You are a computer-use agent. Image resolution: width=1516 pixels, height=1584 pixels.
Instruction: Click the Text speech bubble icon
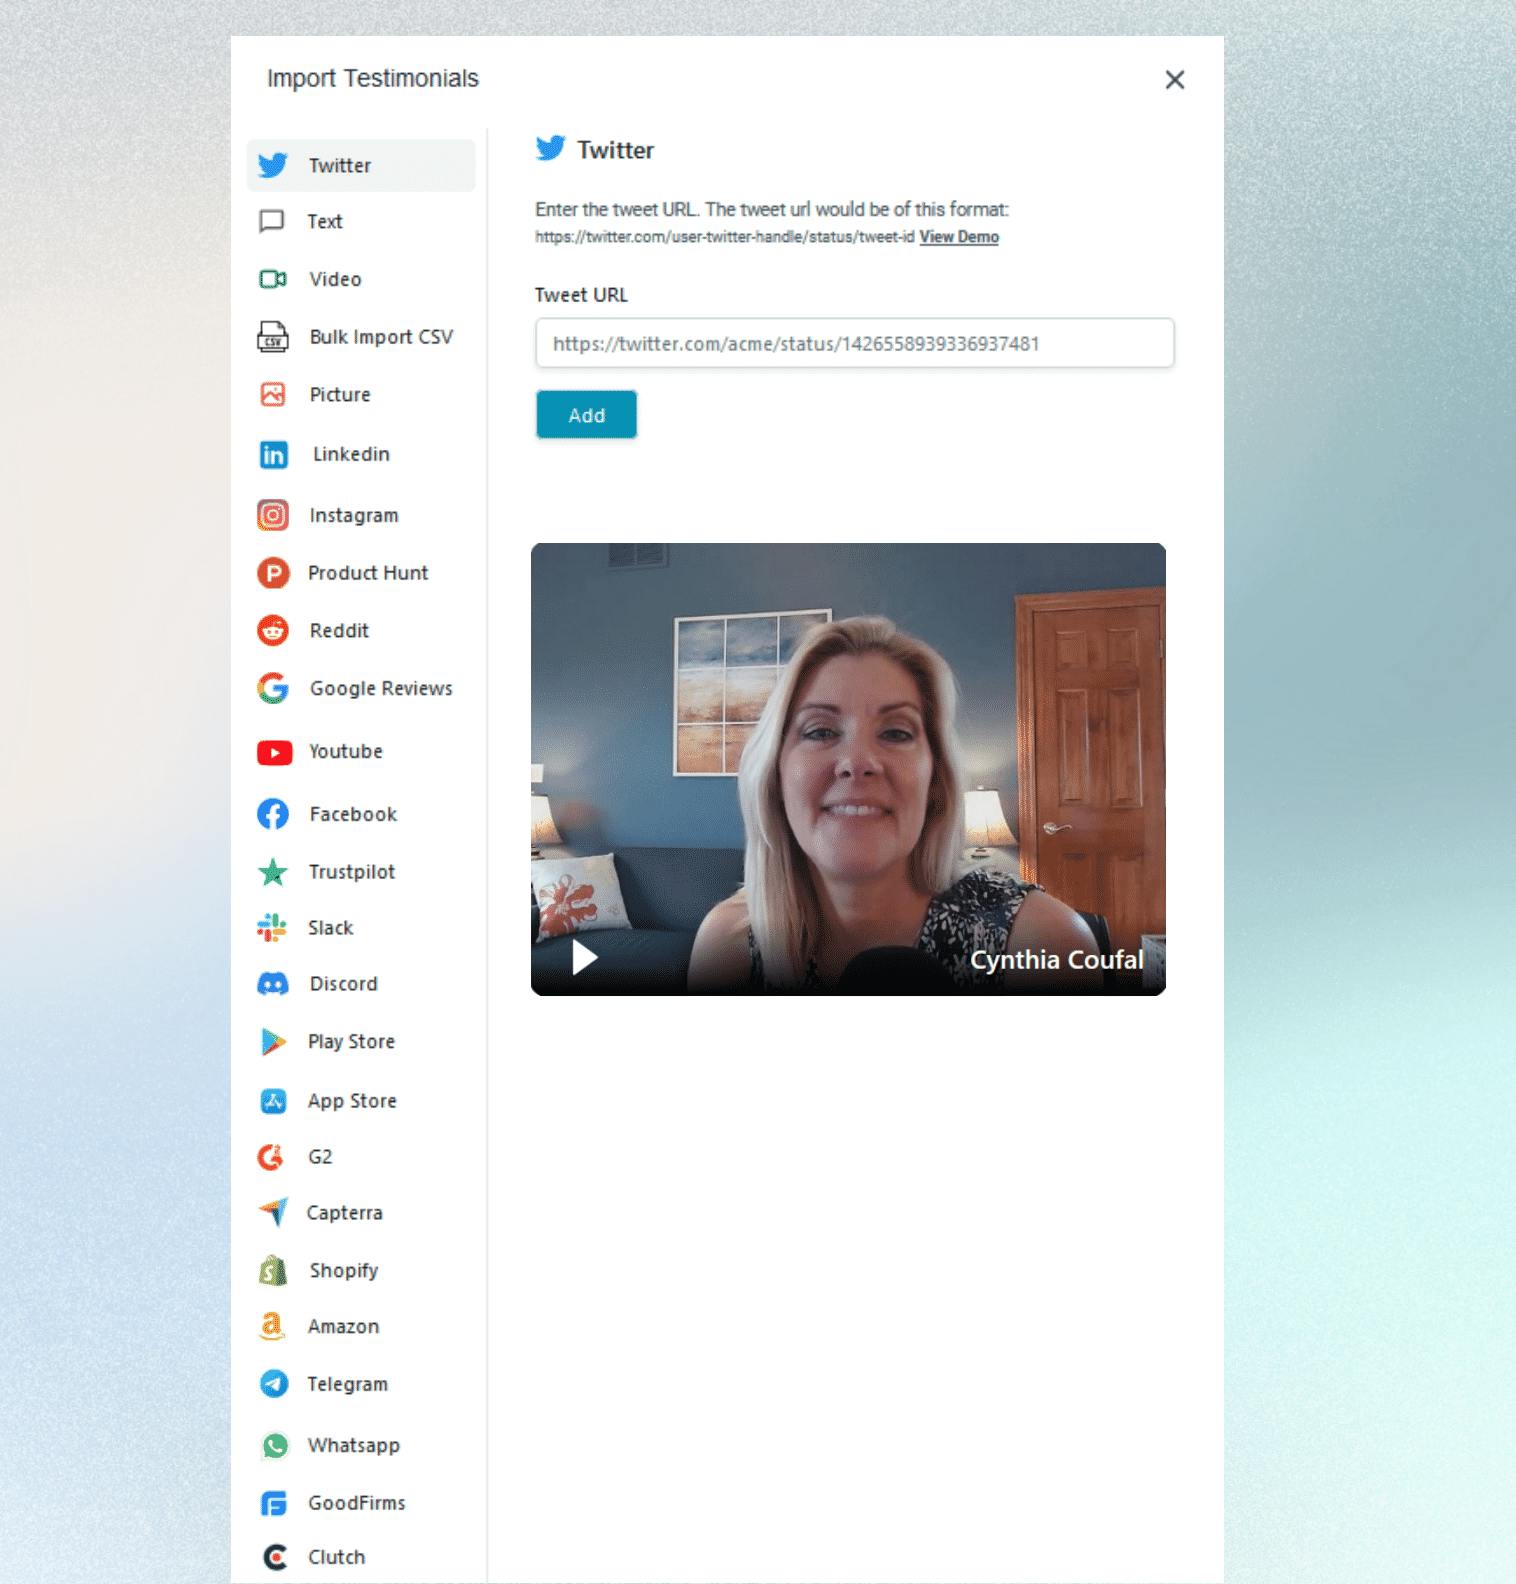click(x=272, y=221)
